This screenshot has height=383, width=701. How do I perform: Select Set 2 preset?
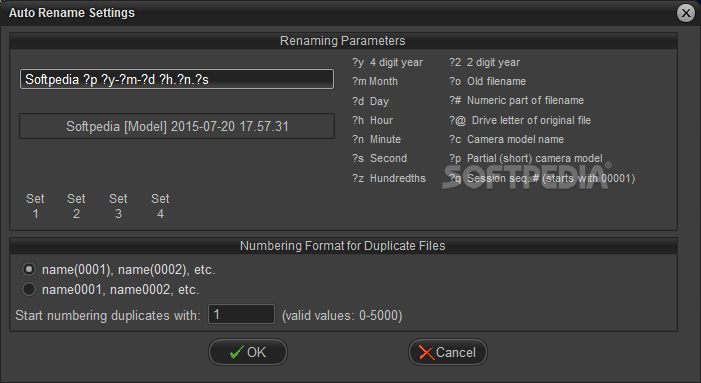[76, 206]
